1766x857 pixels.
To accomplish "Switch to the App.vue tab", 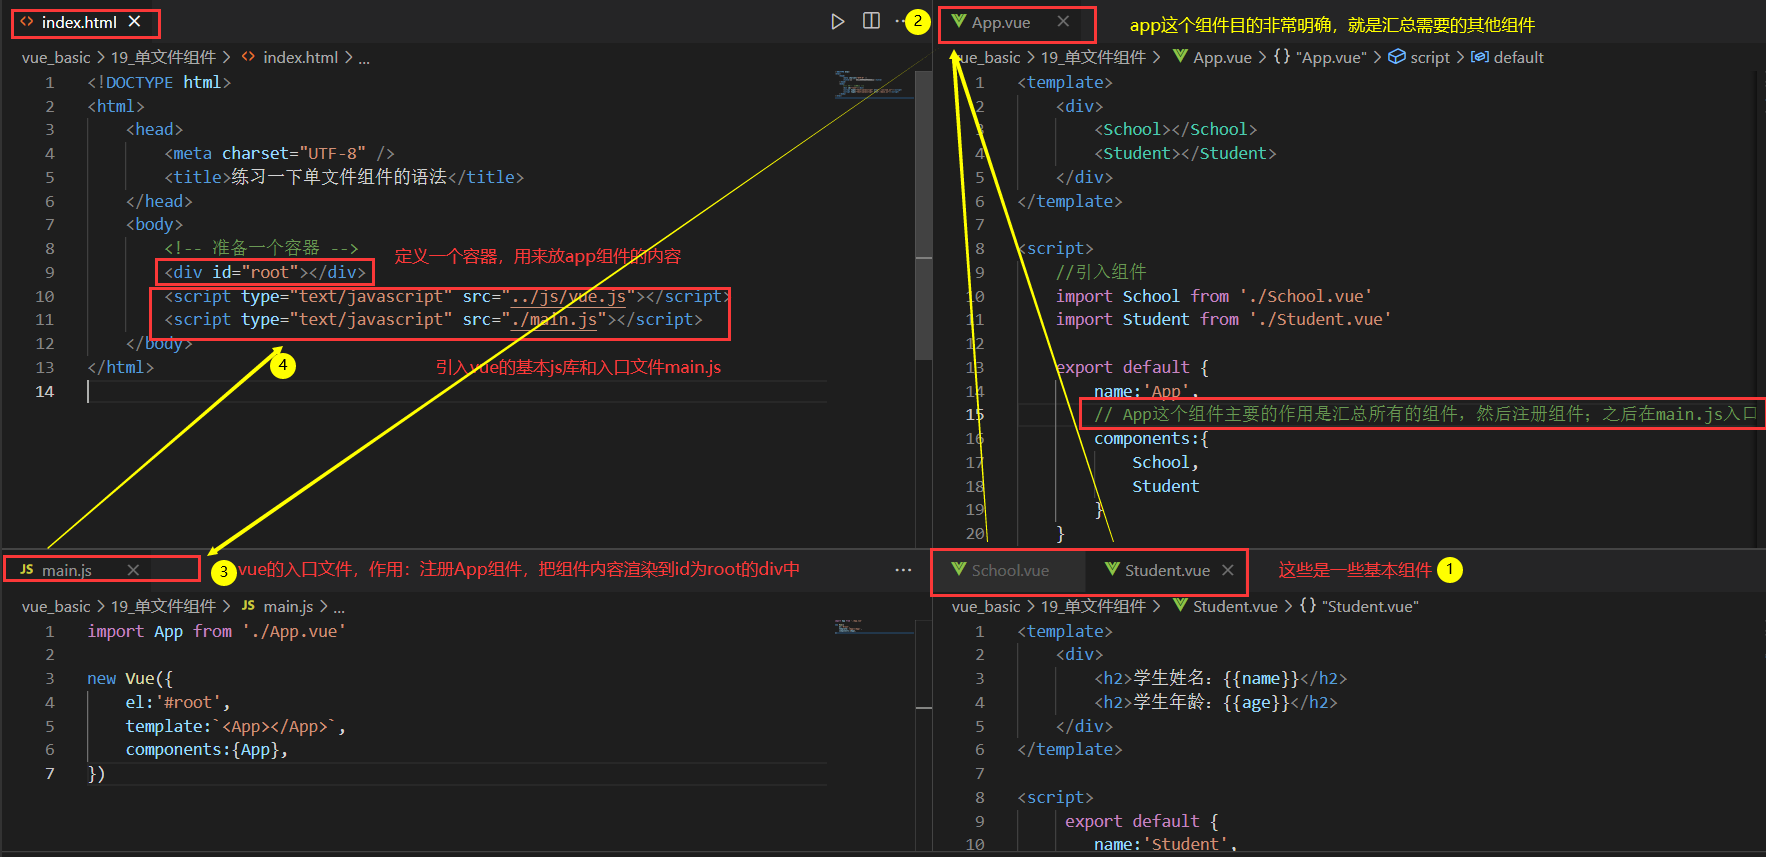I will pyautogui.click(x=1001, y=22).
